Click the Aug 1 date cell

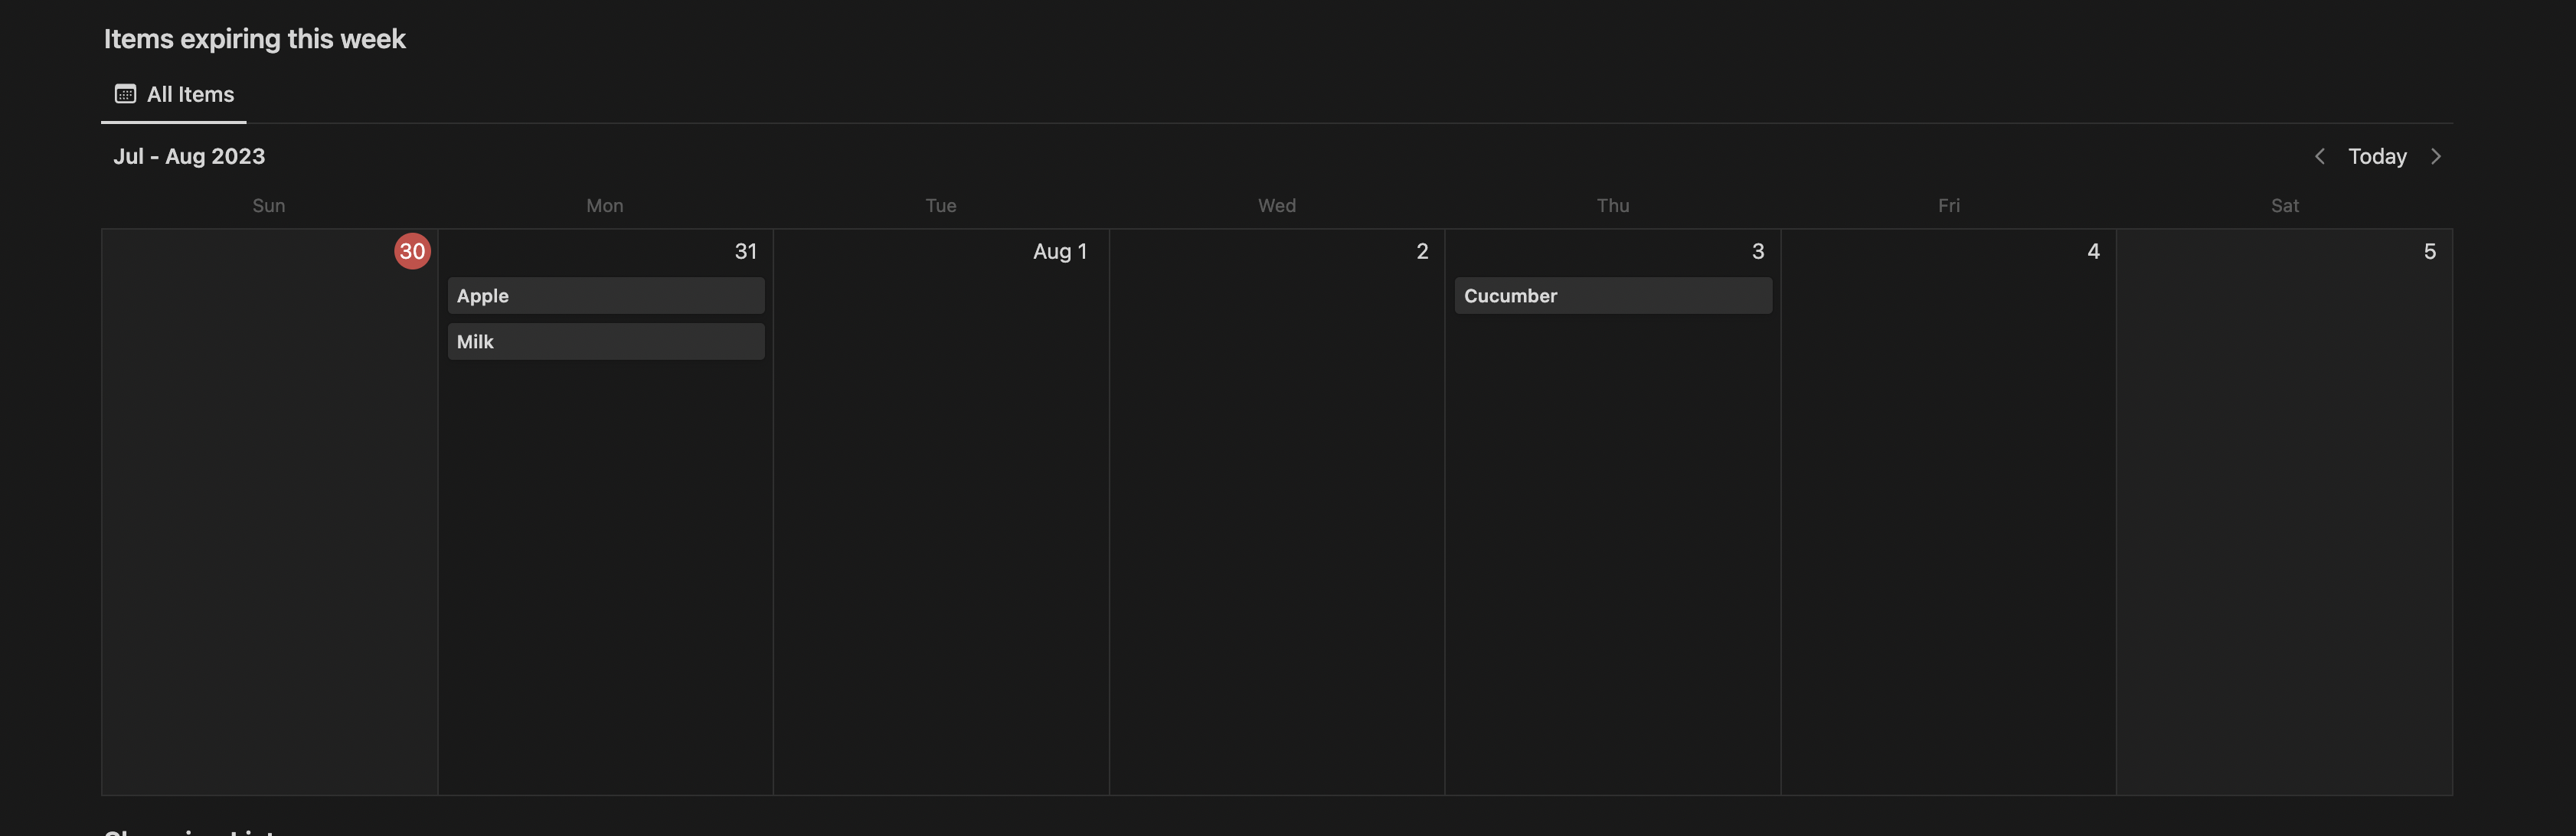pos(1059,251)
